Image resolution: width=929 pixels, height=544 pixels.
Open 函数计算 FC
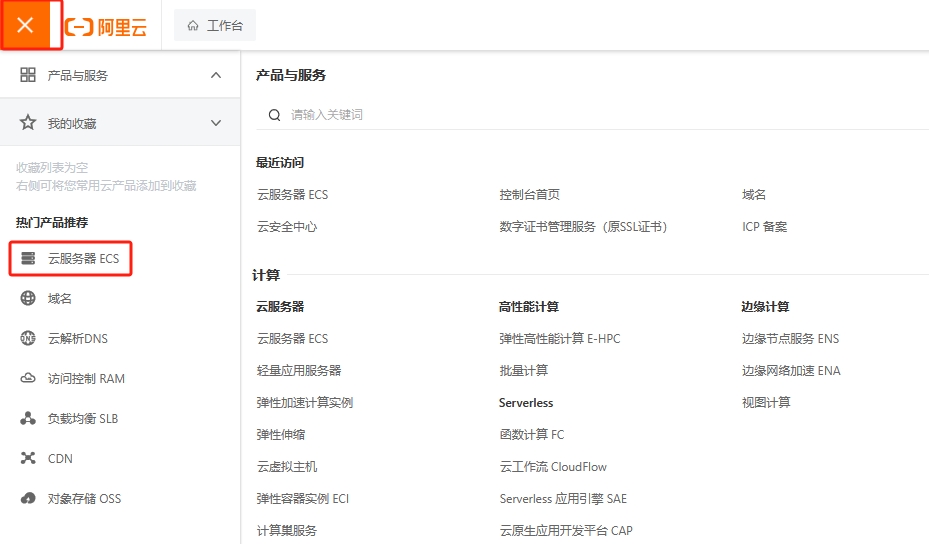[x=531, y=434]
